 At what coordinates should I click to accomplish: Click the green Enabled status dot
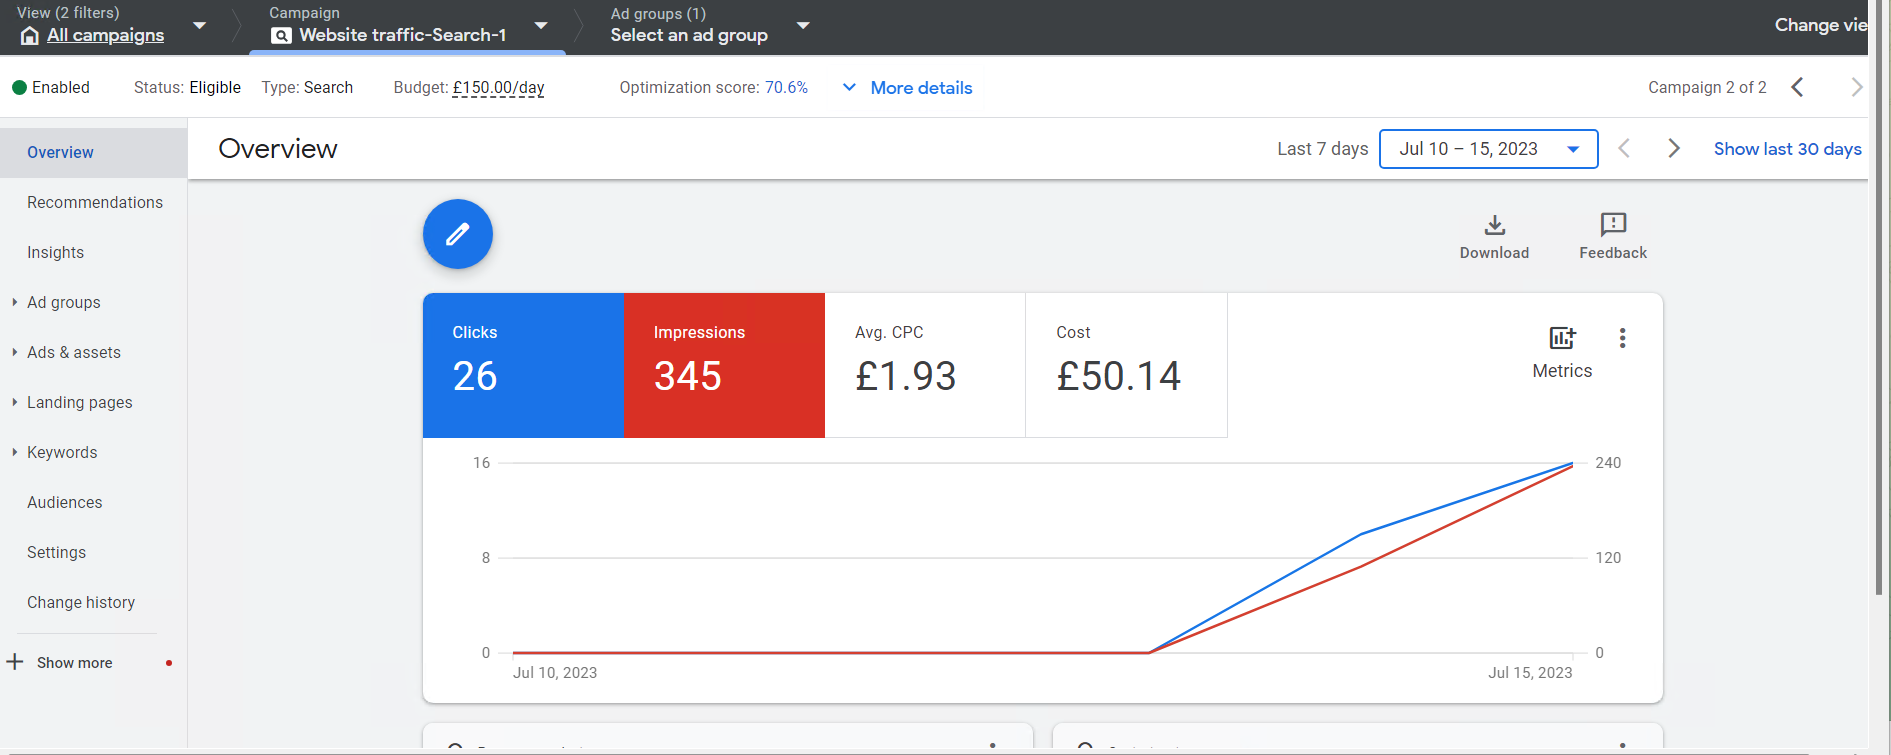point(19,87)
